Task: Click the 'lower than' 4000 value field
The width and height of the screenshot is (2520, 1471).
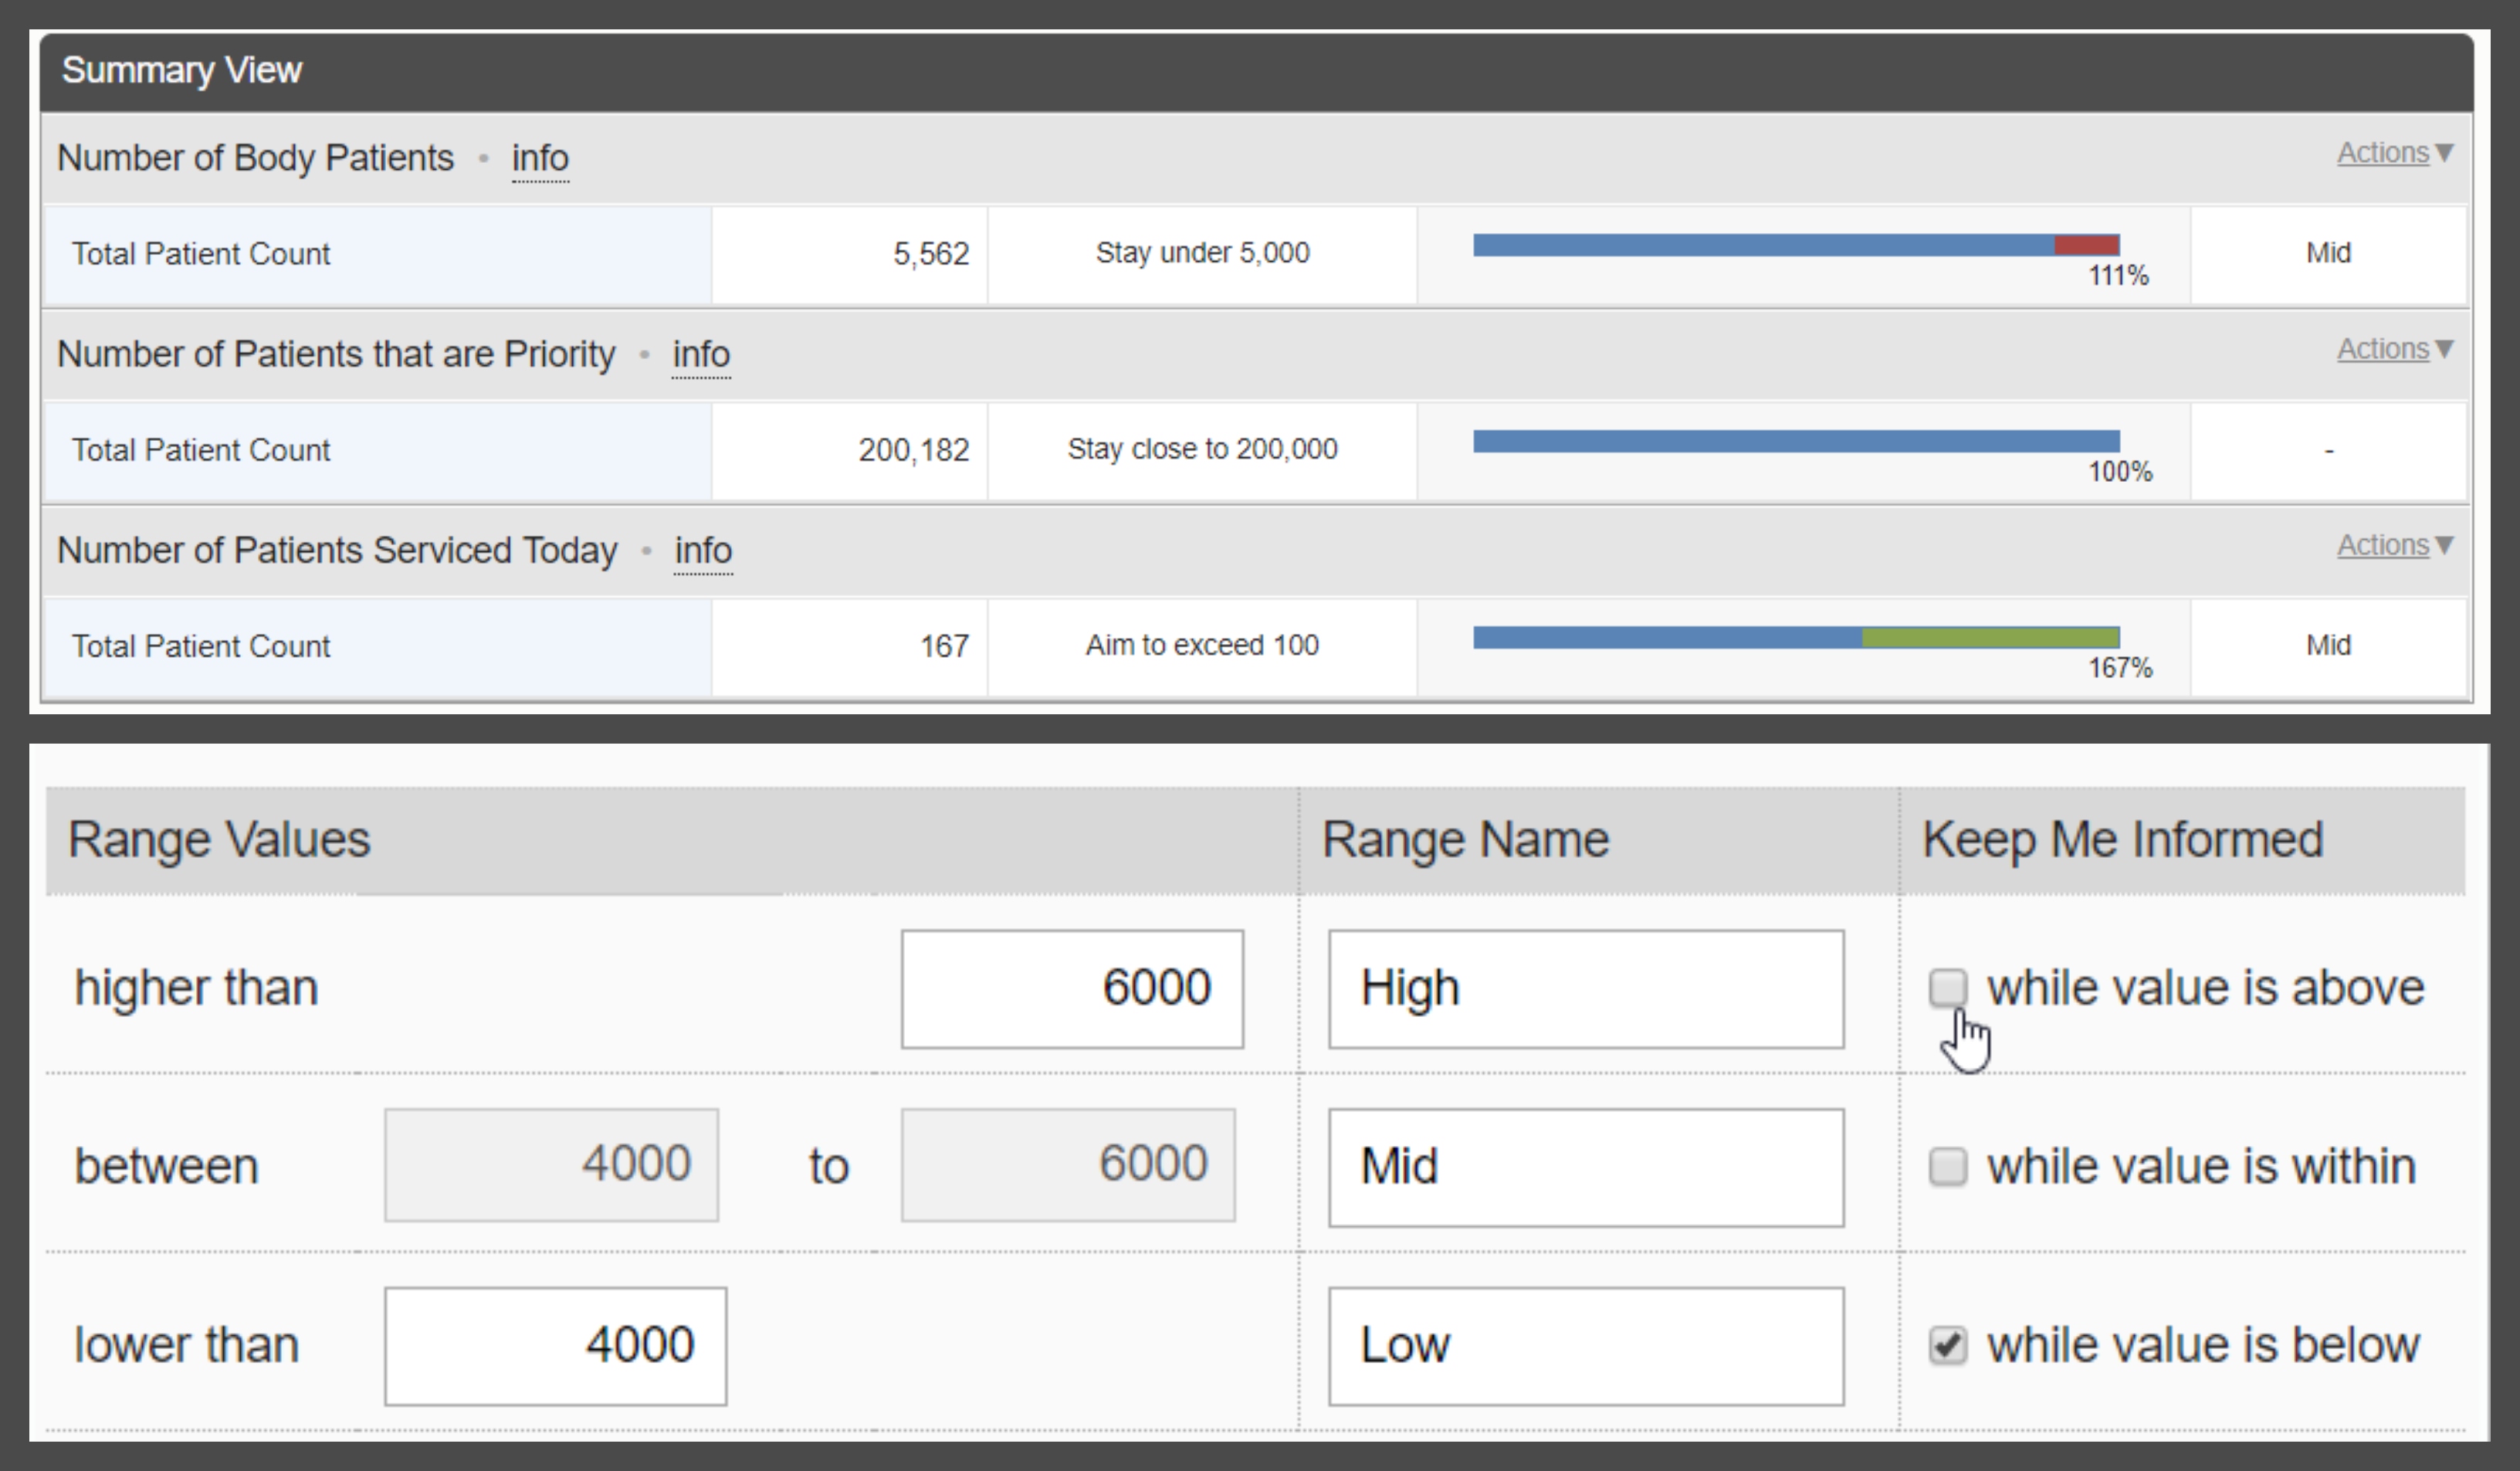Action: (x=555, y=1346)
